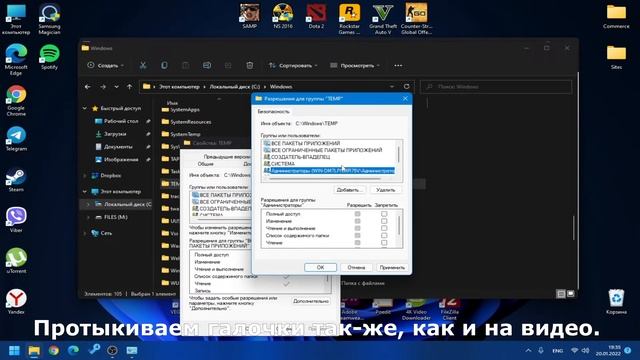Open the Spotify desktop shortcut

[x=49, y=57]
